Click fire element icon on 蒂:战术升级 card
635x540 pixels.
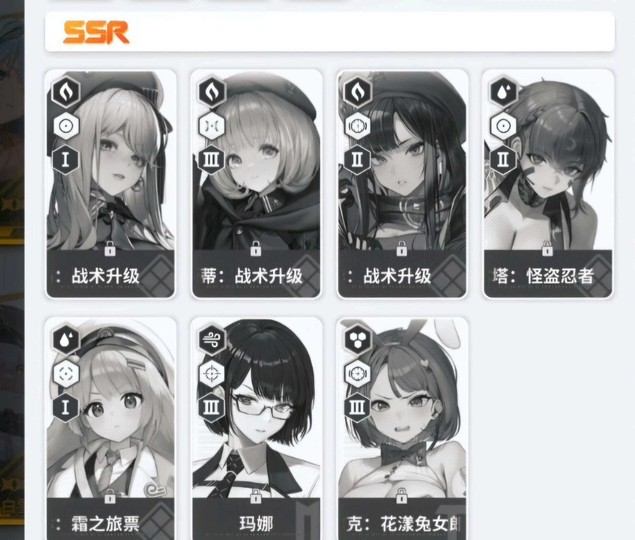(212, 92)
